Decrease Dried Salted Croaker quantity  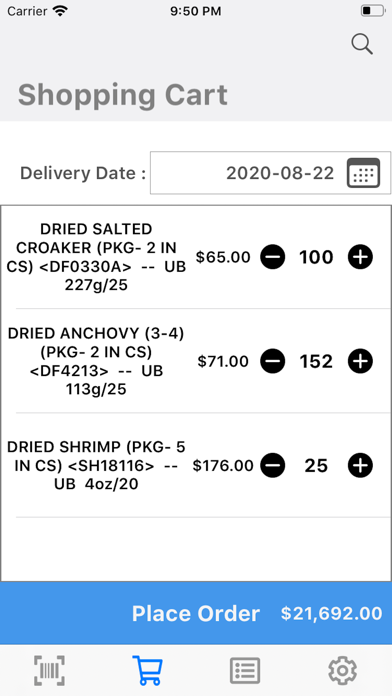click(x=273, y=257)
